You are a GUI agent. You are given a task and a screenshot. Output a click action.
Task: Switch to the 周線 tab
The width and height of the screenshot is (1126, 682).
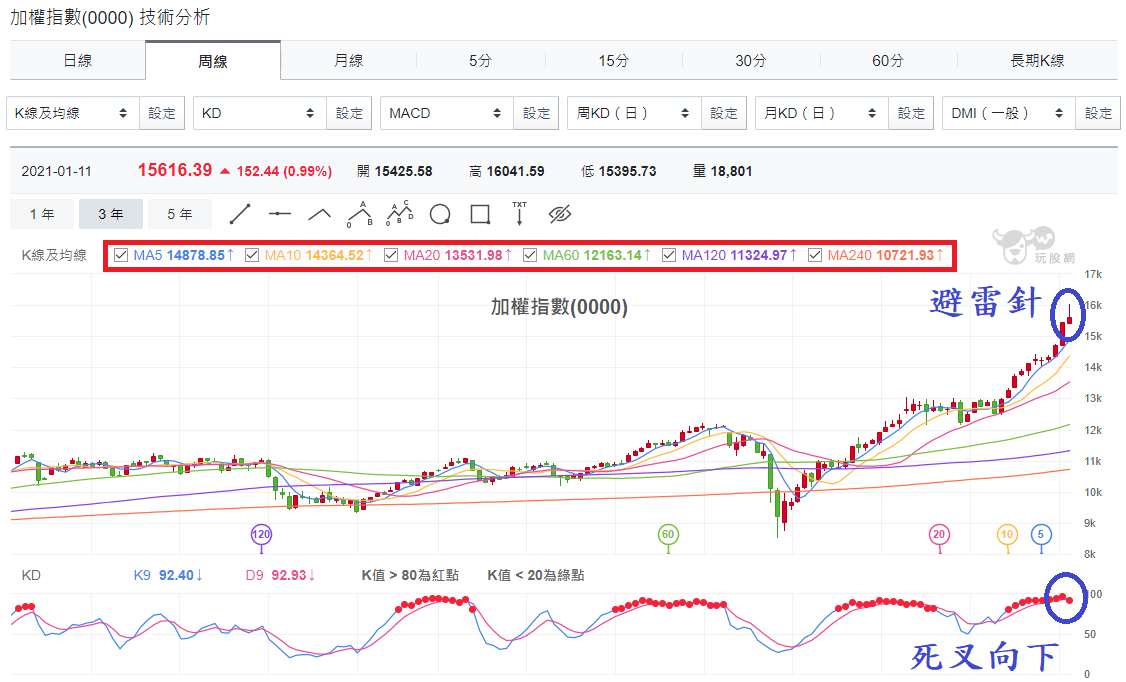(x=213, y=61)
